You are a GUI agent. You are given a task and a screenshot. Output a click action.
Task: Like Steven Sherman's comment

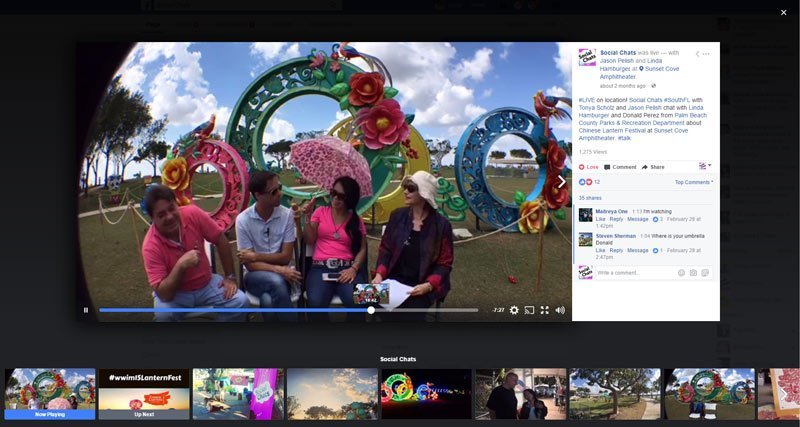pyautogui.click(x=600, y=250)
